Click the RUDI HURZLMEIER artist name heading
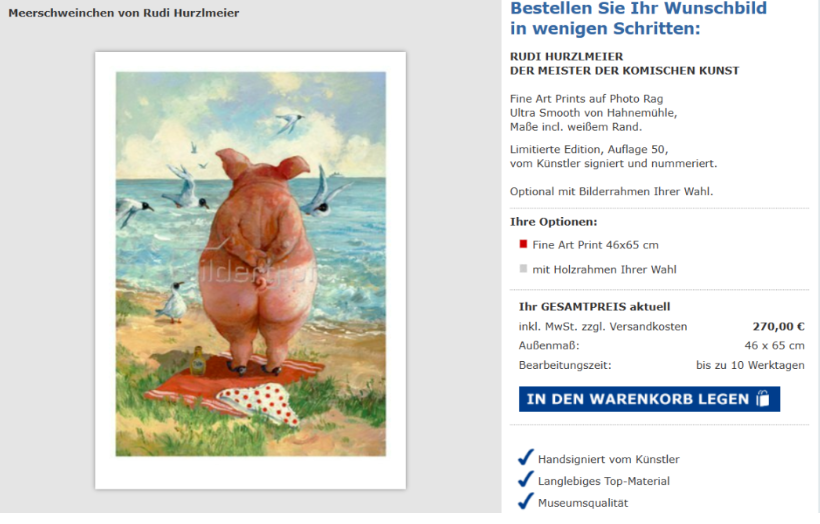 coord(566,56)
